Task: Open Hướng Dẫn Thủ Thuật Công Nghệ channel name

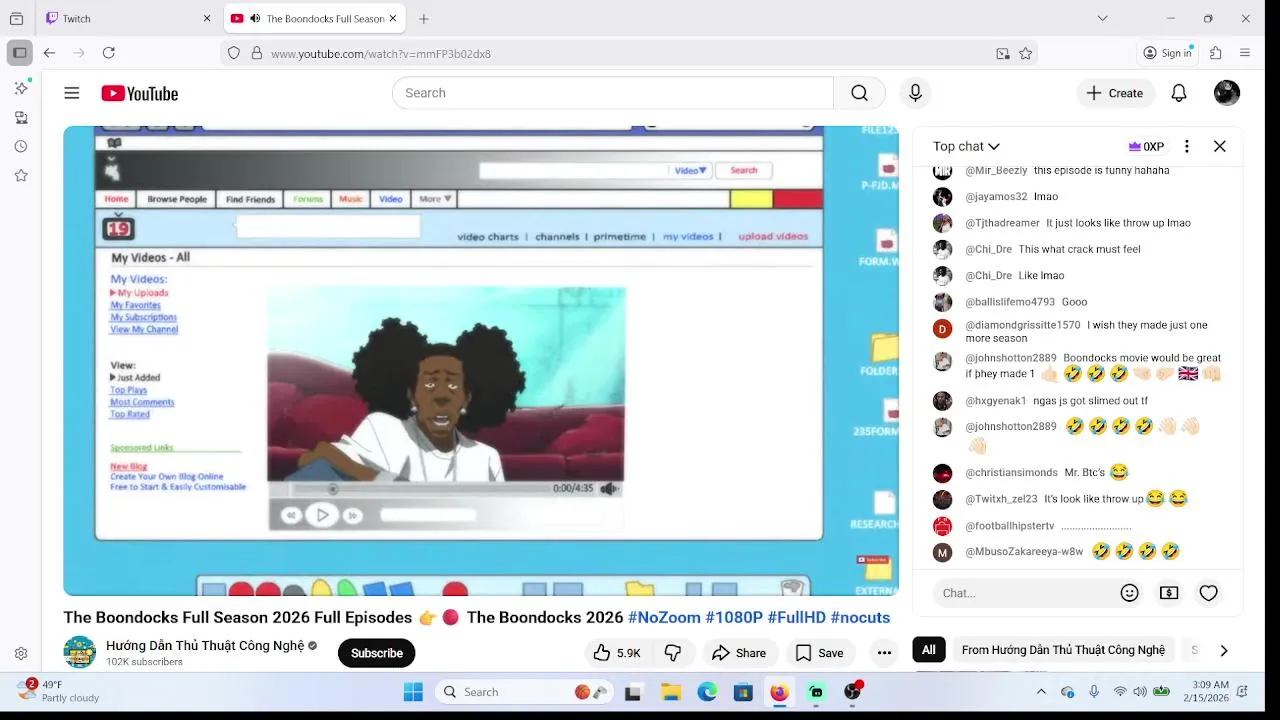Action: [205, 645]
